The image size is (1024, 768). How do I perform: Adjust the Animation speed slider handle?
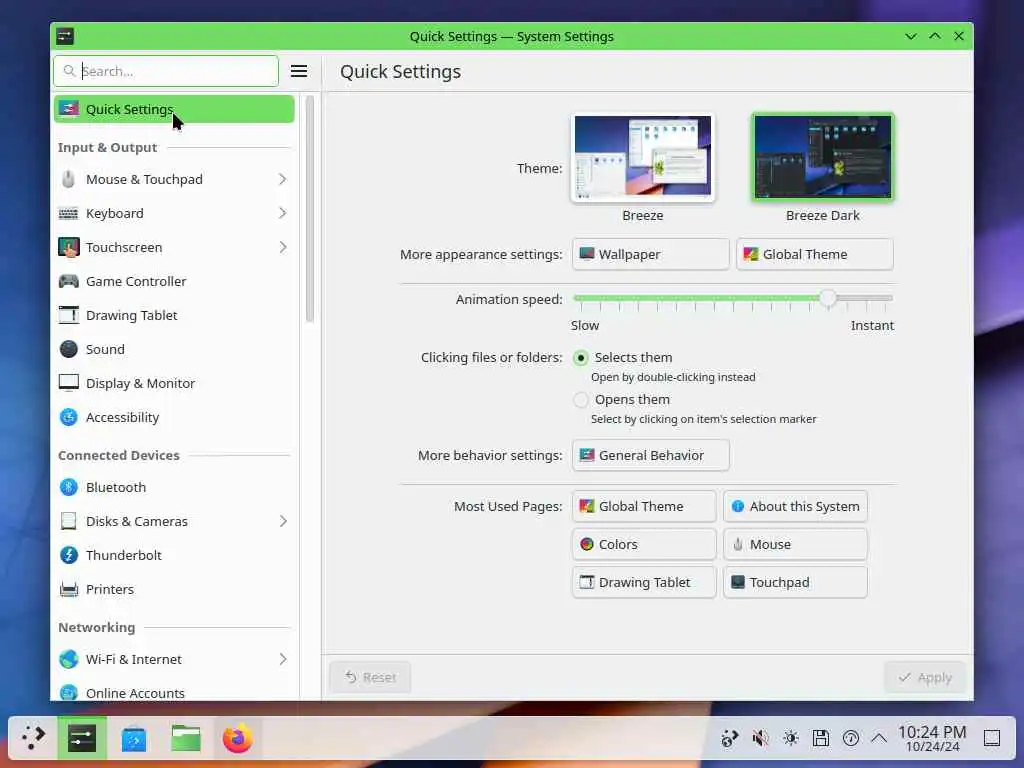tap(827, 298)
